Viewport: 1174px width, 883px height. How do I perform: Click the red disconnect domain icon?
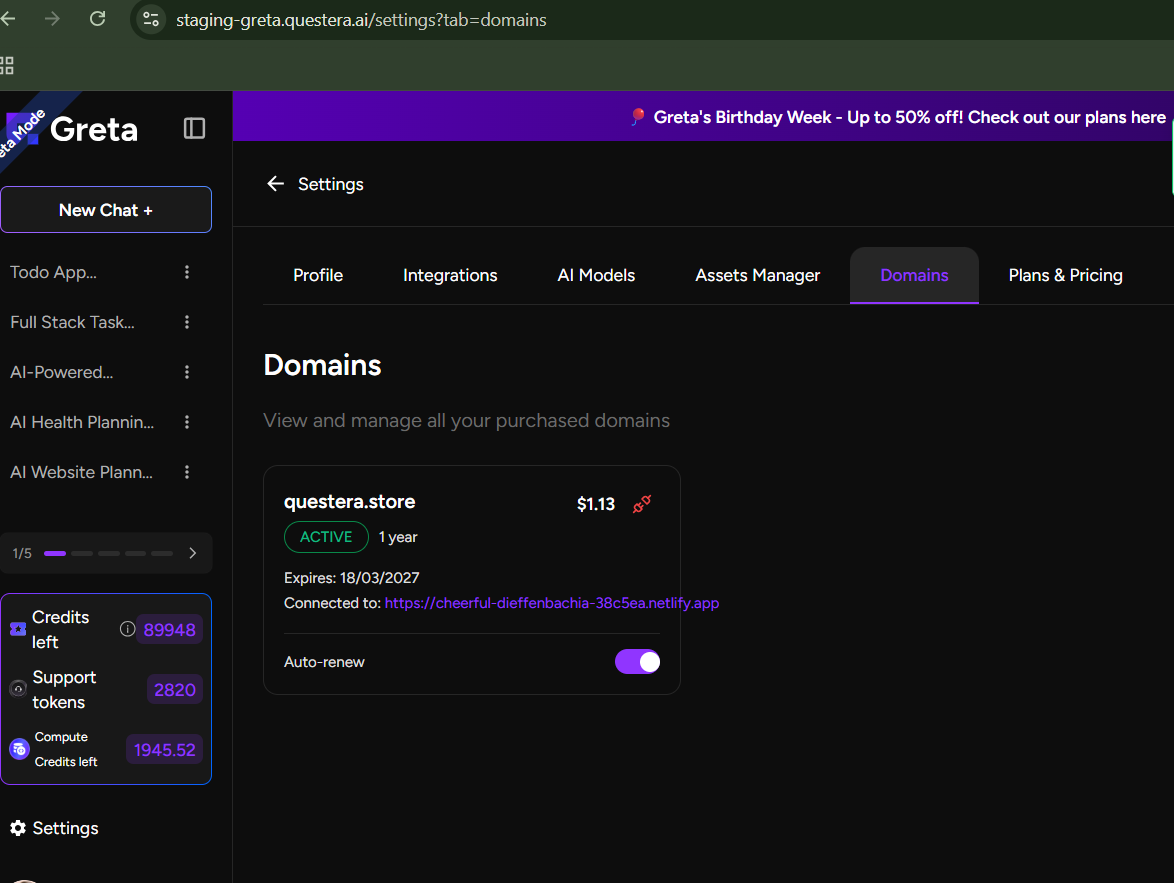click(x=642, y=504)
